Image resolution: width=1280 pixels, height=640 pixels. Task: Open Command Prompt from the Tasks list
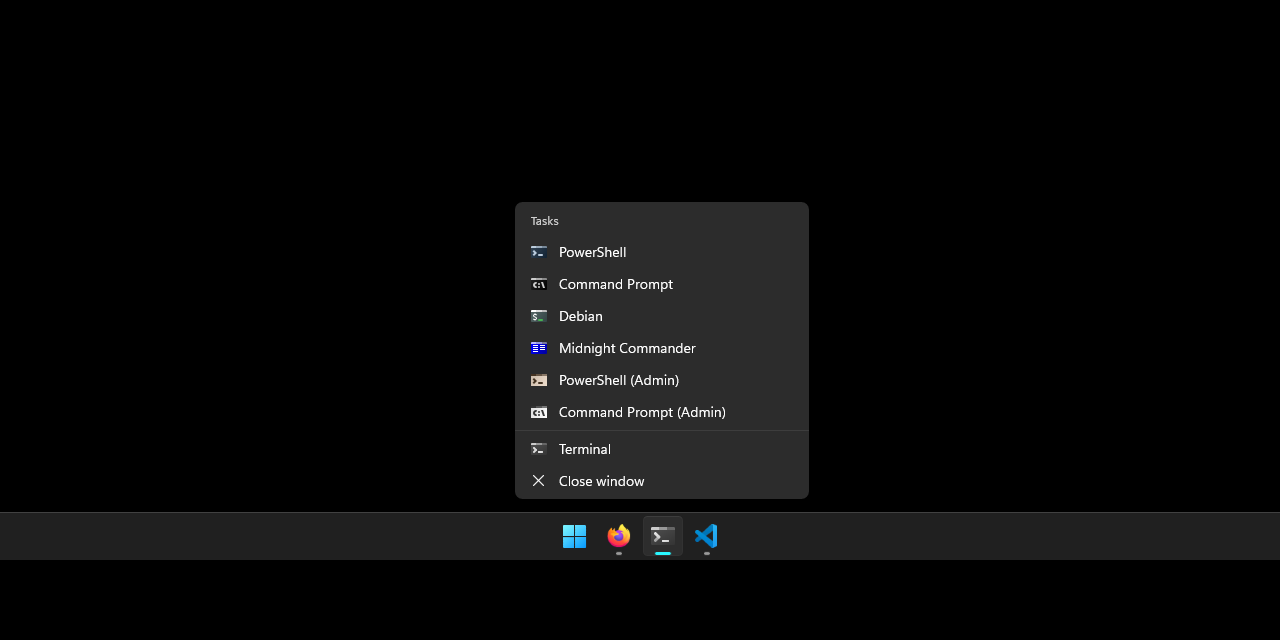[616, 284]
